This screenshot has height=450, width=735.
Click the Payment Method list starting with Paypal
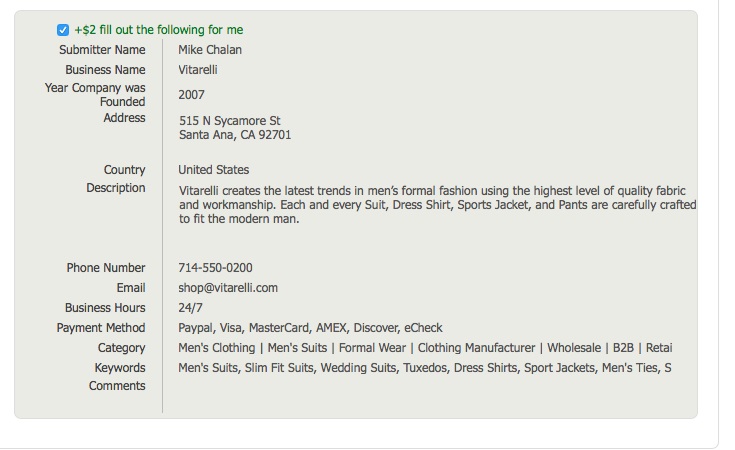pos(310,328)
